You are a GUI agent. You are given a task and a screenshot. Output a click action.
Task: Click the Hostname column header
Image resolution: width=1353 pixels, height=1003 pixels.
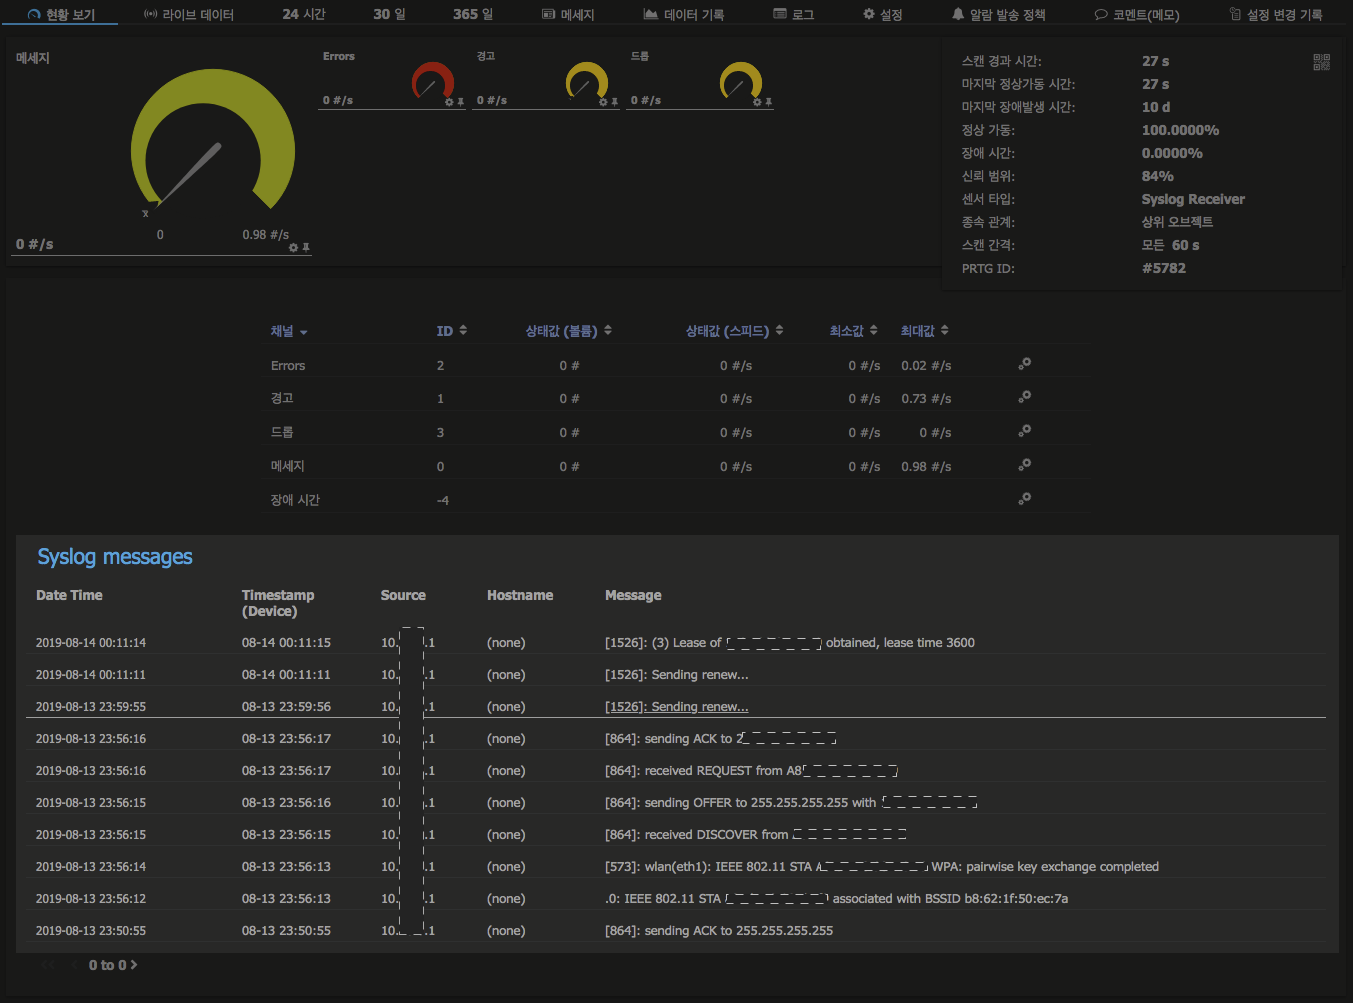tap(520, 595)
